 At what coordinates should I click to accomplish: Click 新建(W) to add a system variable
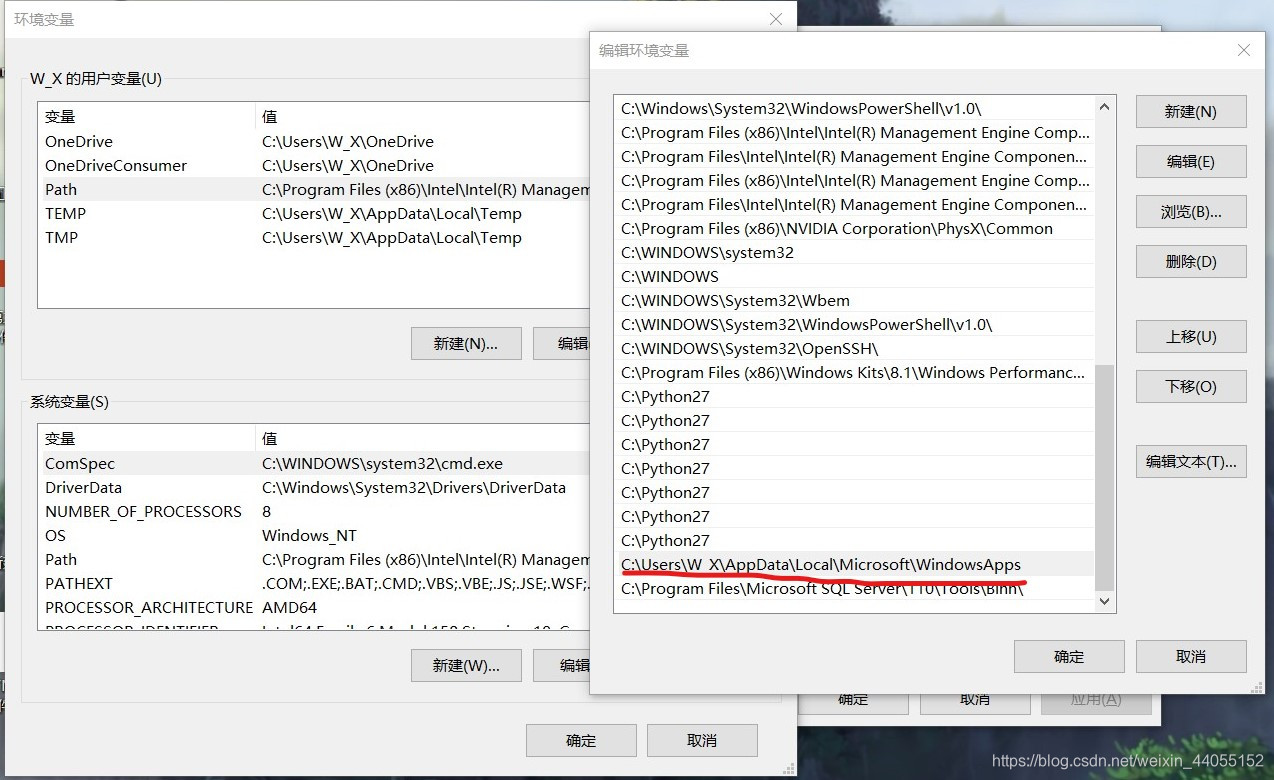(465, 665)
